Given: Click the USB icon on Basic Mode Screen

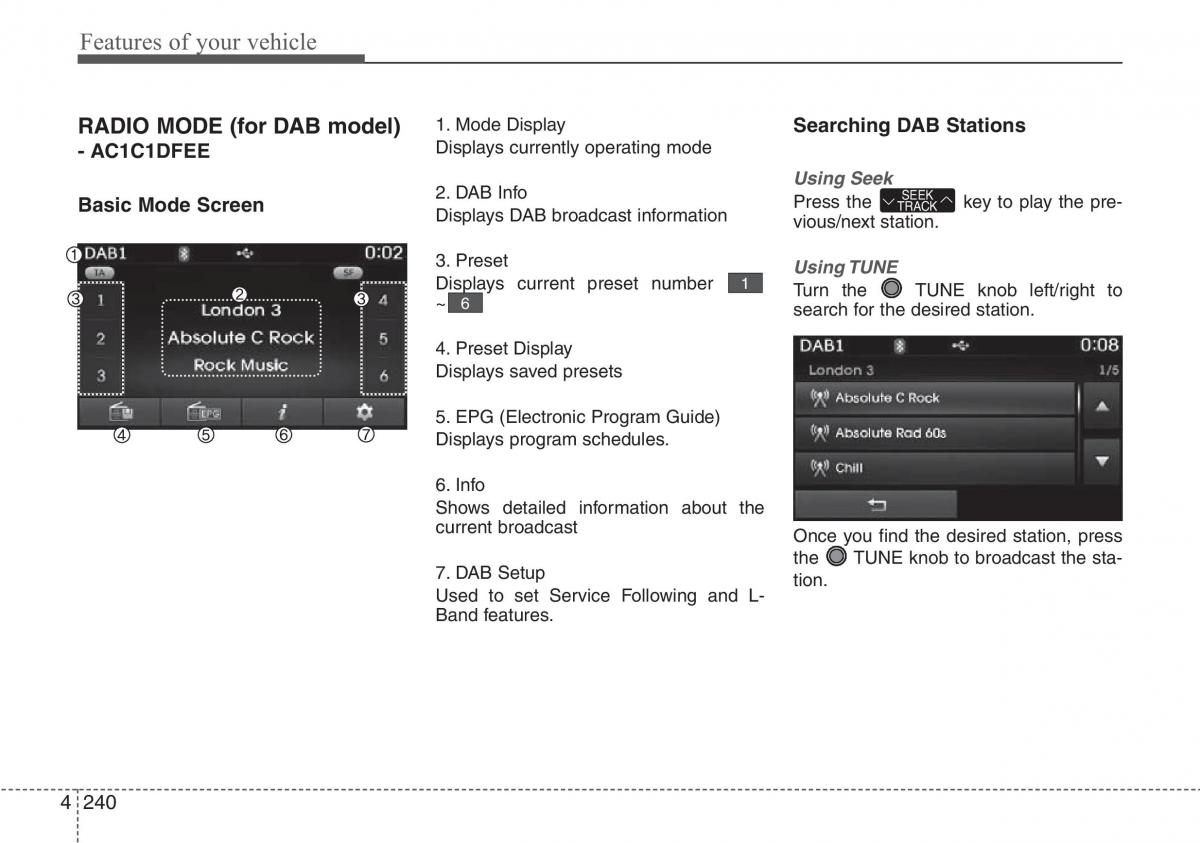Looking at the screenshot, I should [x=243, y=253].
